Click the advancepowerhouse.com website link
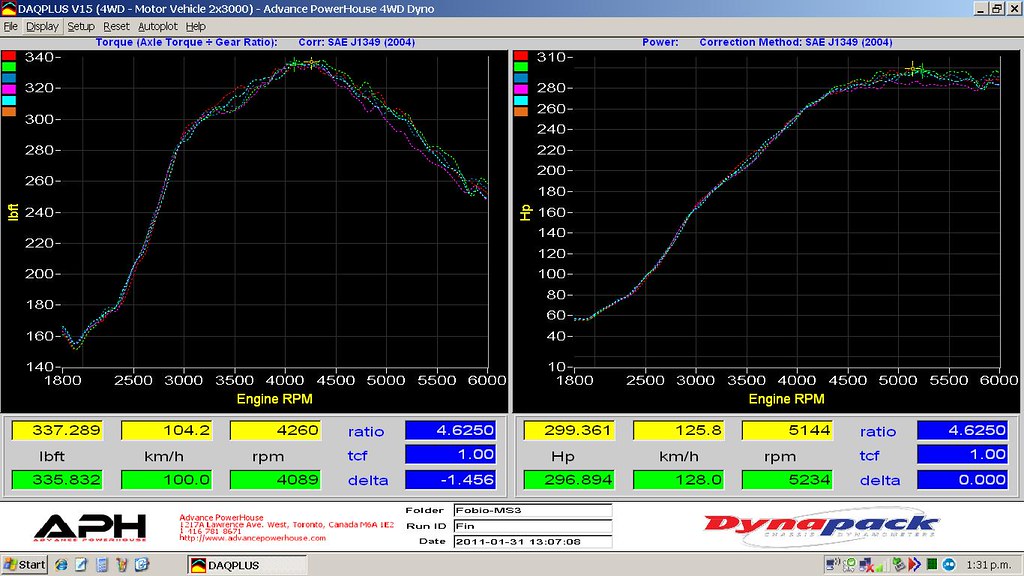Viewport: 1024px width, 576px height. 252,538
